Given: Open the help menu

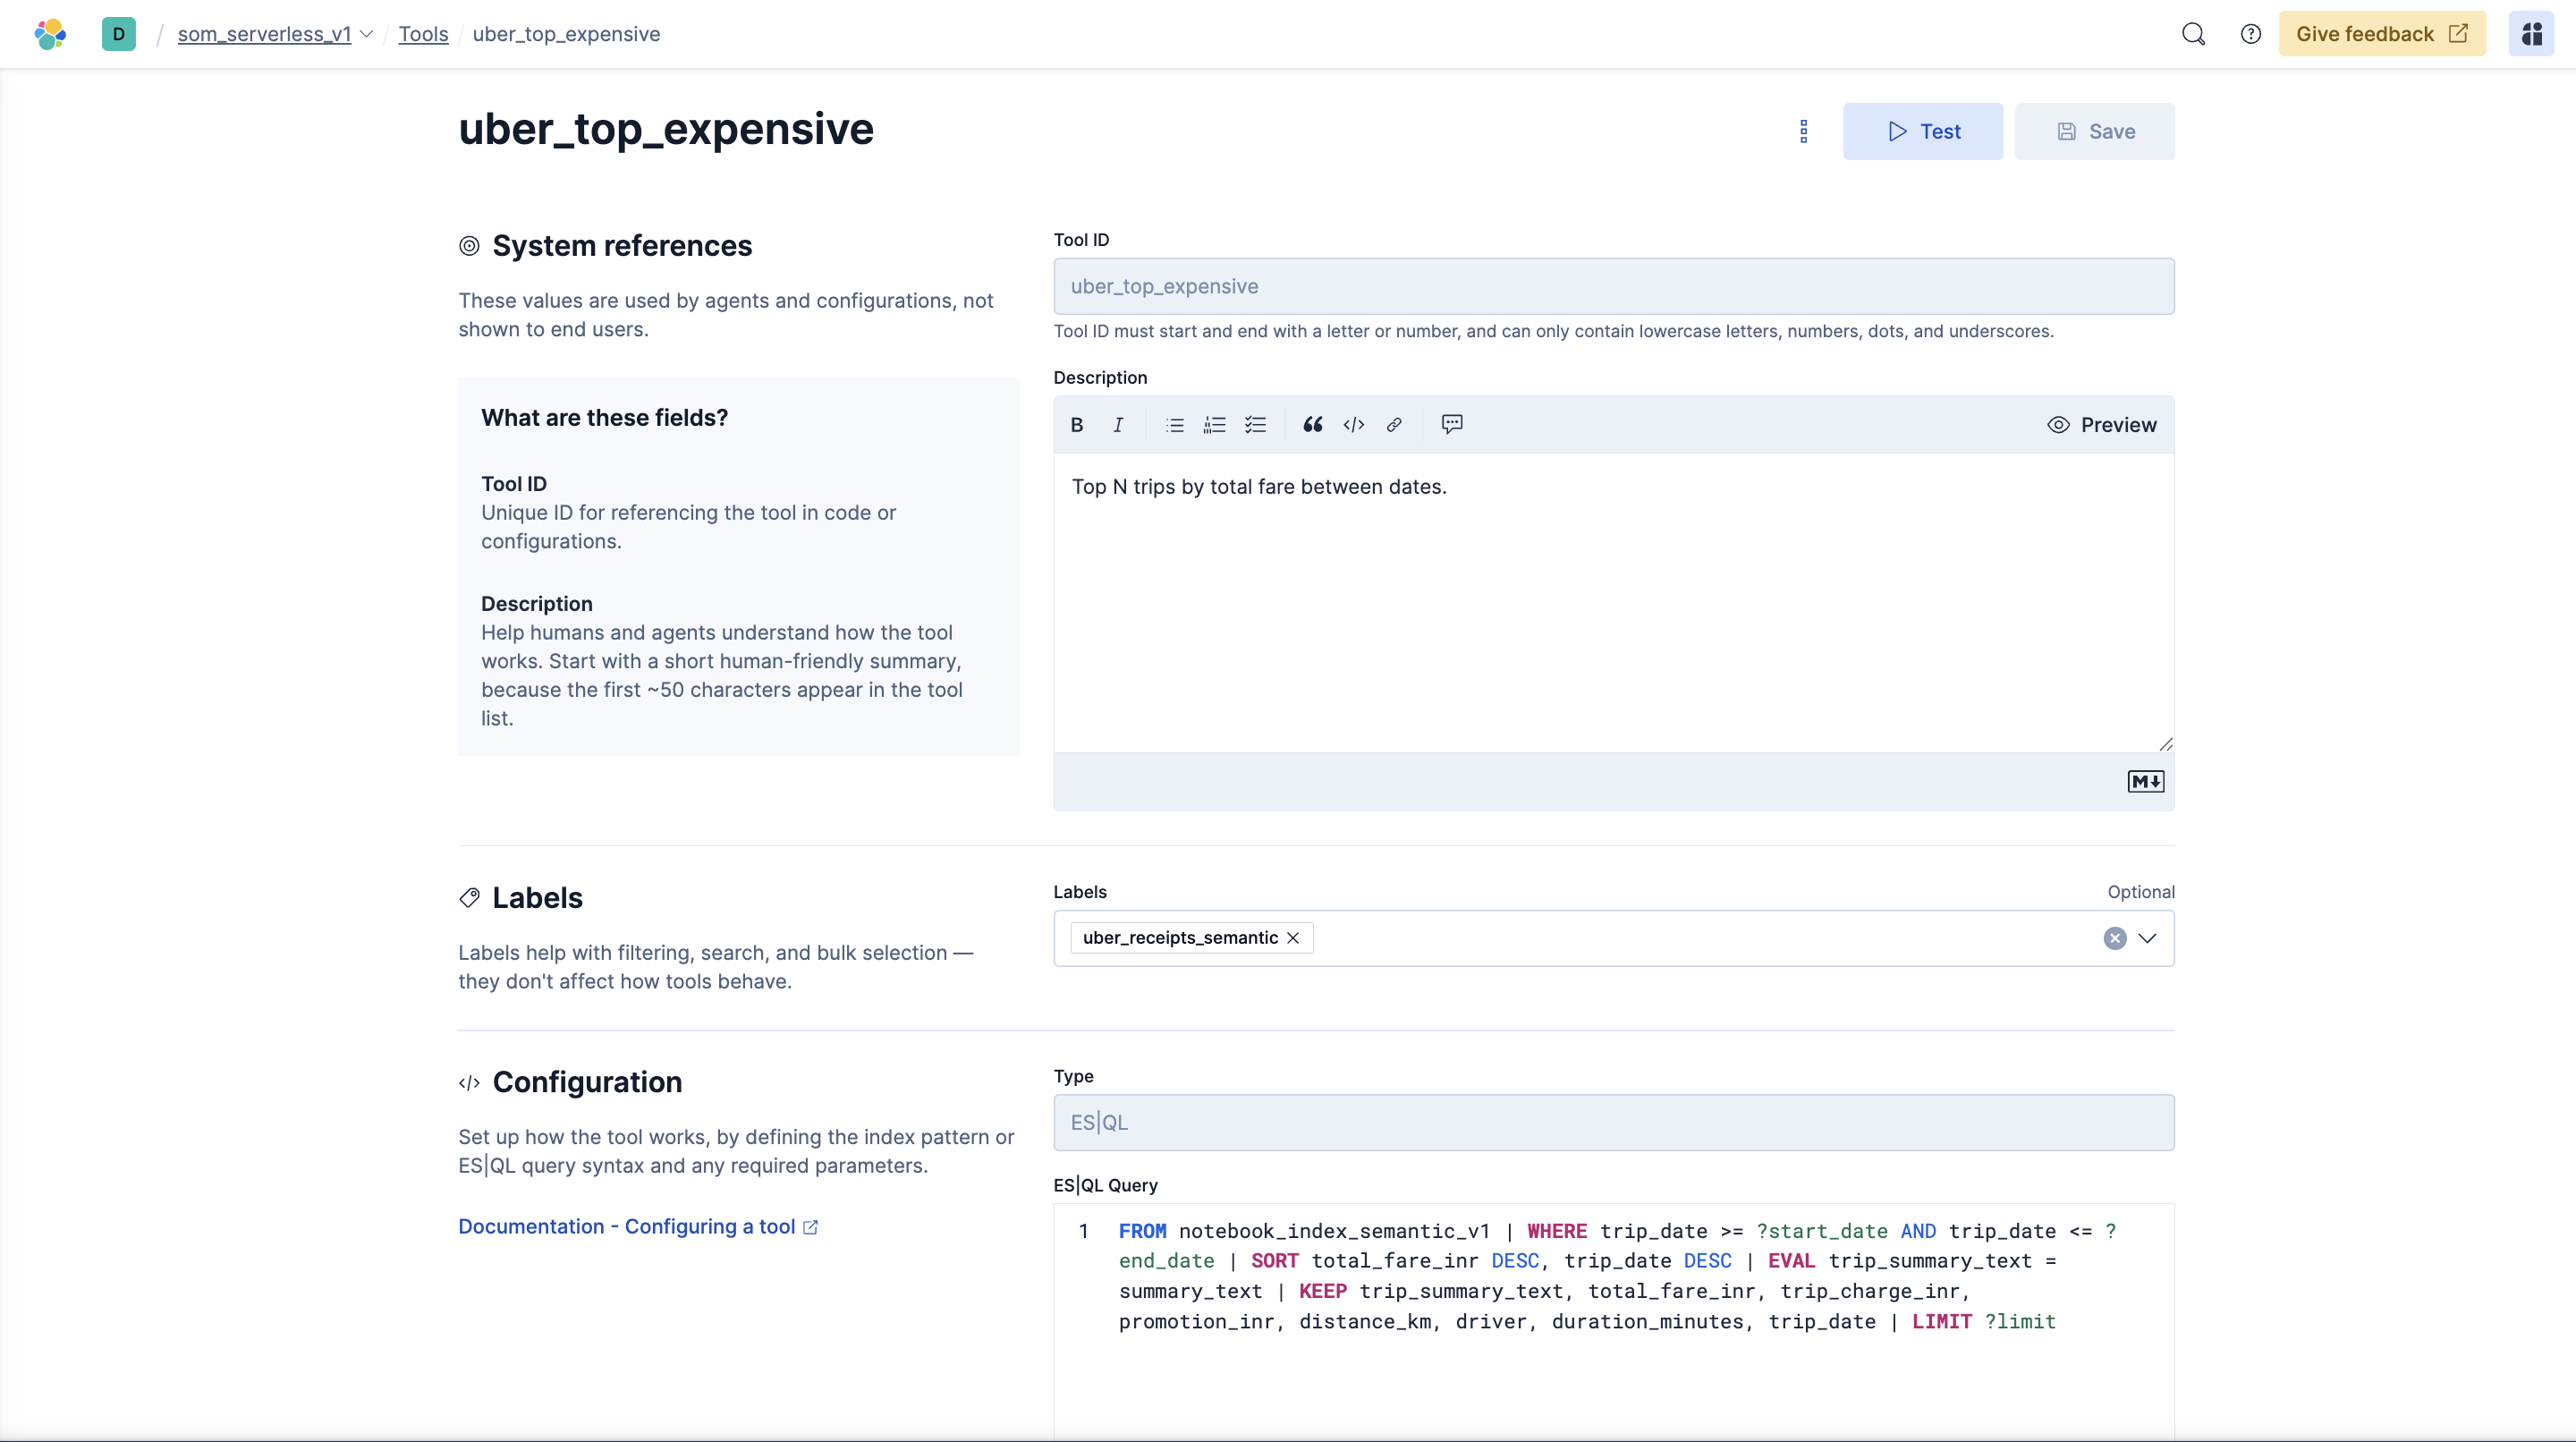Looking at the screenshot, I should [2251, 33].
